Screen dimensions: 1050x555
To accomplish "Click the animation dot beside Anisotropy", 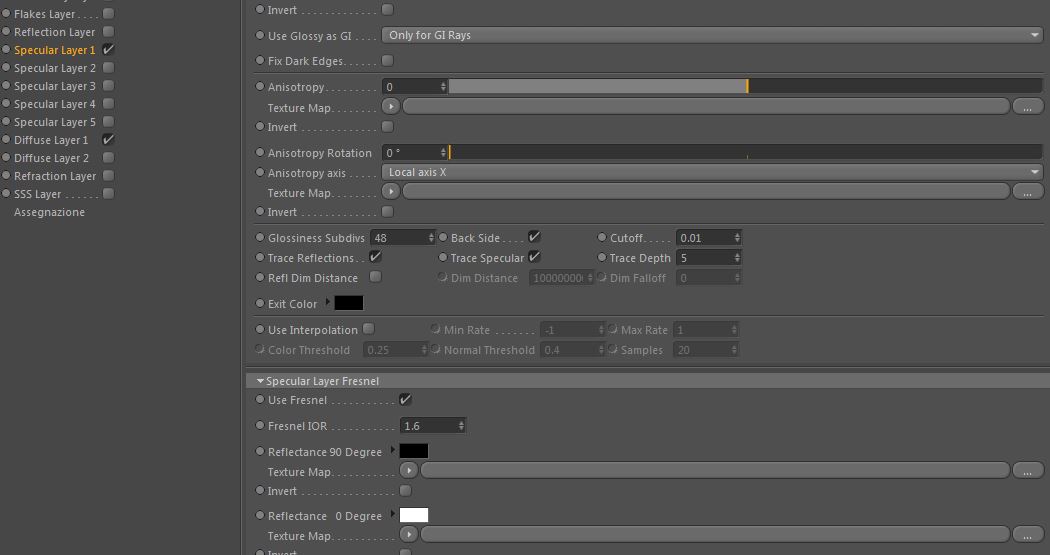I will [260, 86].
